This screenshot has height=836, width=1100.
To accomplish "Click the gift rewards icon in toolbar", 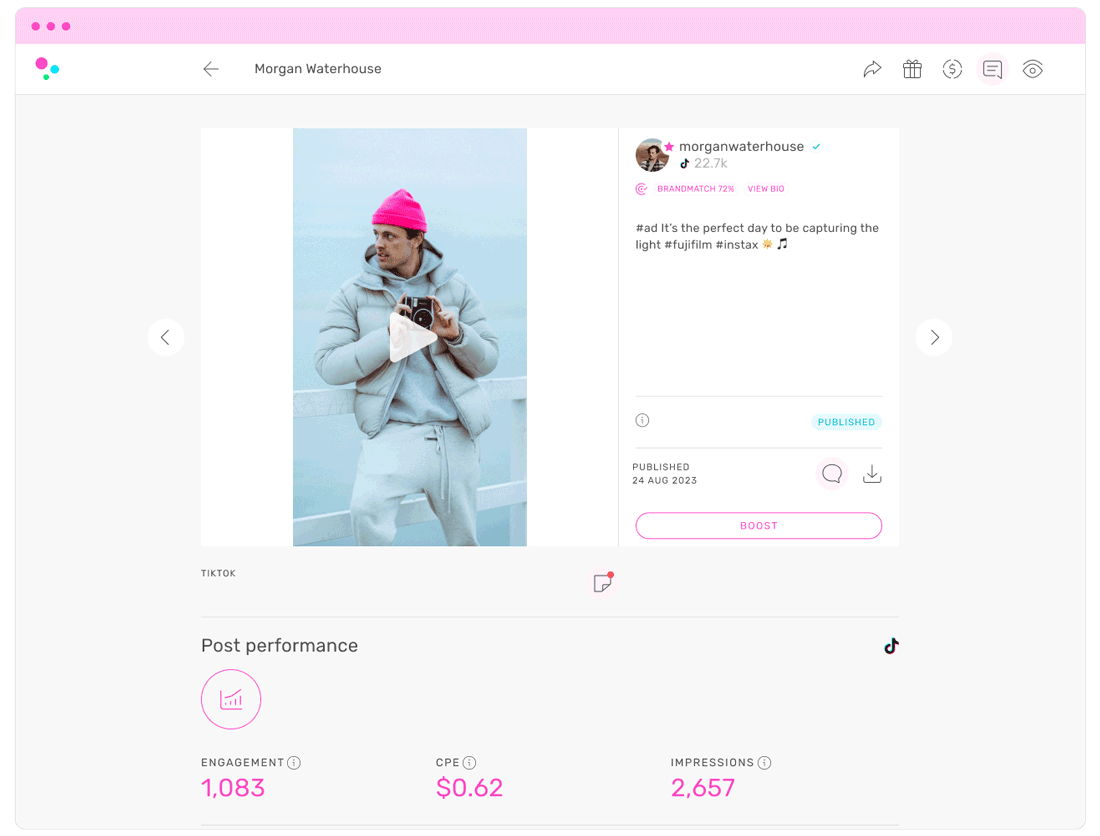I will click(911, 68).
